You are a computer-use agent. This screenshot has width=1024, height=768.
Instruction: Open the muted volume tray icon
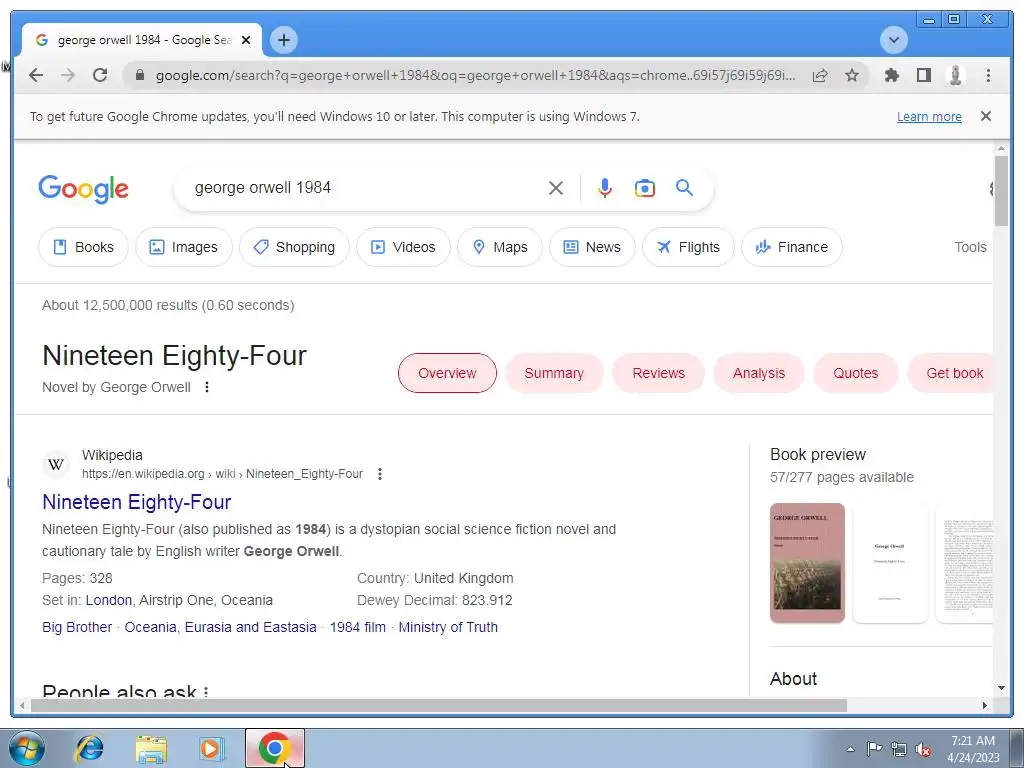pos(923,749)
